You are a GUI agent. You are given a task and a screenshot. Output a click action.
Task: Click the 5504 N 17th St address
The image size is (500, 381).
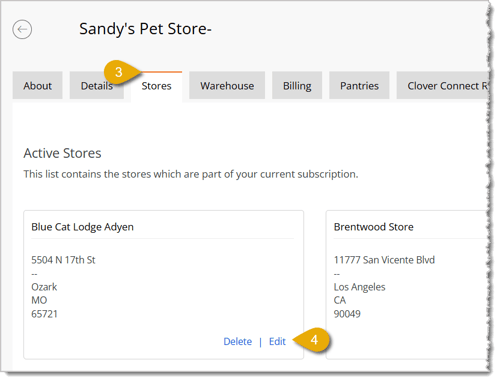point(63,260)
